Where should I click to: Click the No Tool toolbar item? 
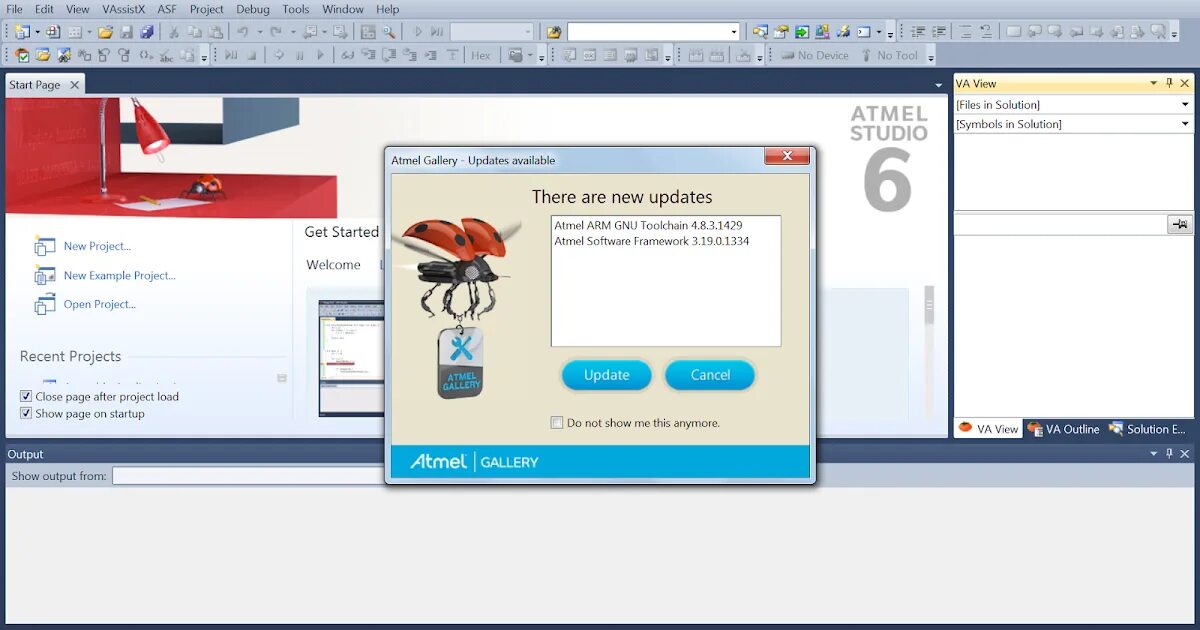click(x=889, y=56)
